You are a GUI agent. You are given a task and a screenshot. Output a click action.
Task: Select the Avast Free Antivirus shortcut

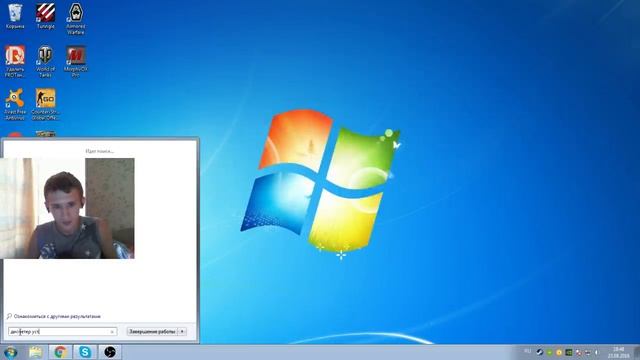tap(15, 104)
